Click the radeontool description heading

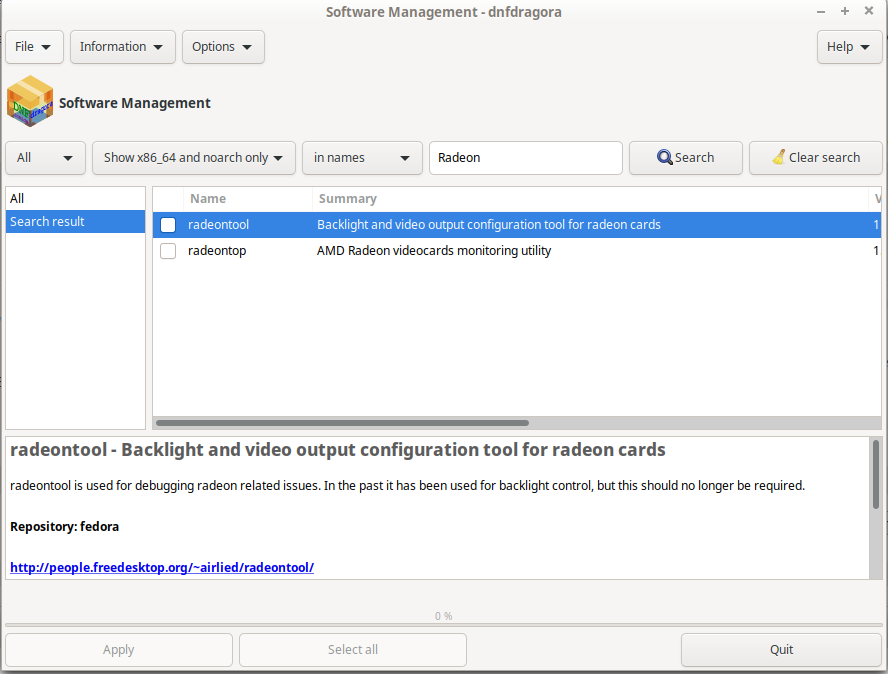338,450
